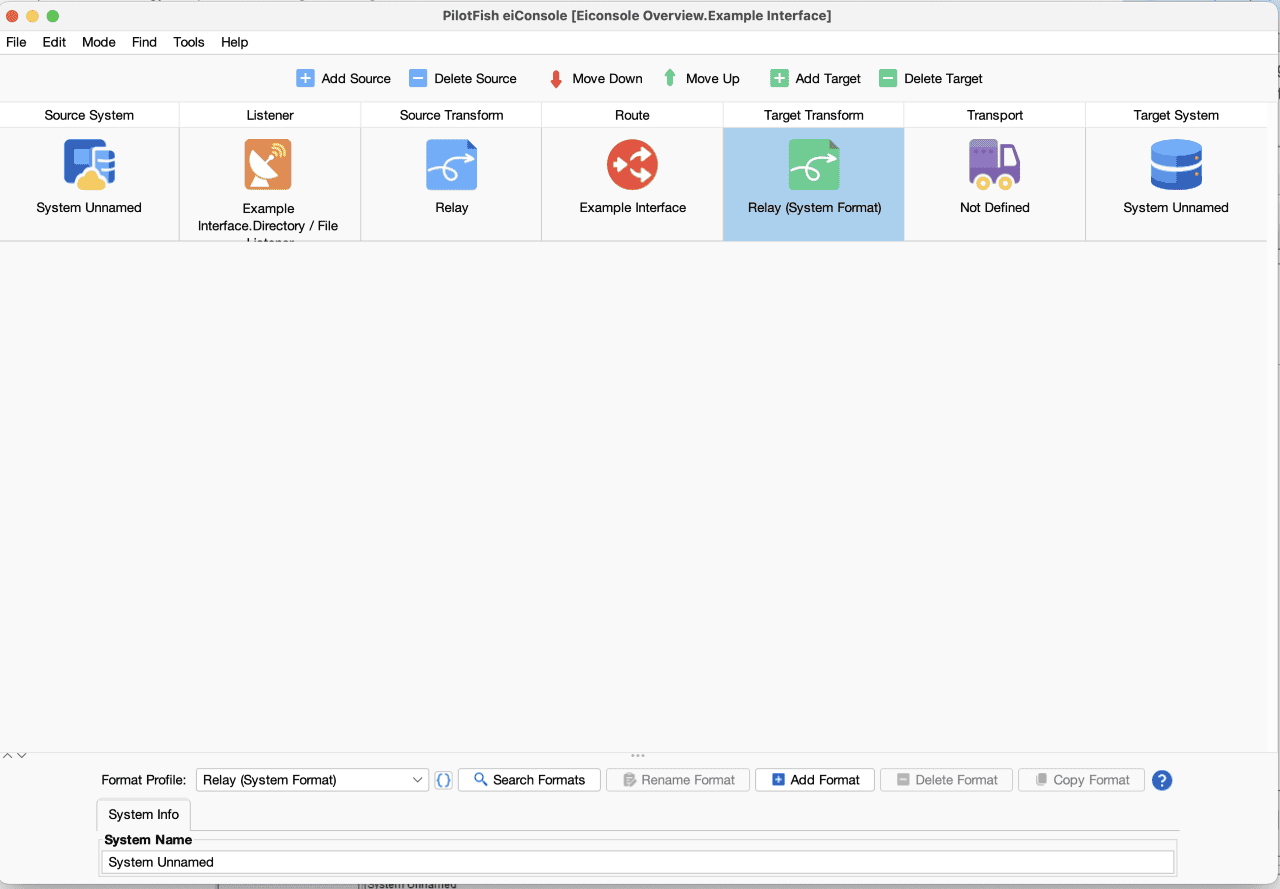Click the Source System cloud database icon
Image resolution: width=1280 pixels, height=889 pixels.
click(x=89, y=164)
